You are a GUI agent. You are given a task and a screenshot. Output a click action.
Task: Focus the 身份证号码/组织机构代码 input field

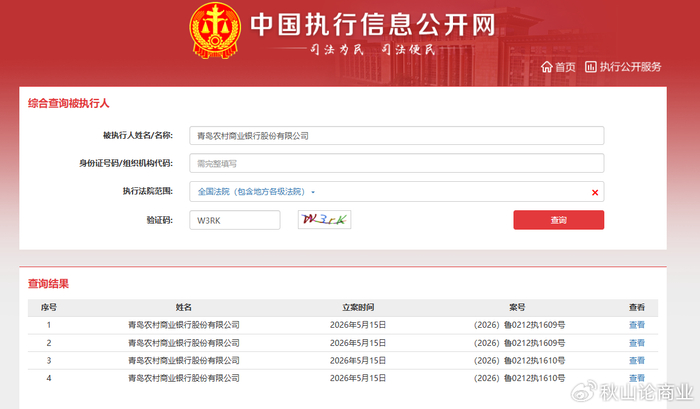[396, 163]
